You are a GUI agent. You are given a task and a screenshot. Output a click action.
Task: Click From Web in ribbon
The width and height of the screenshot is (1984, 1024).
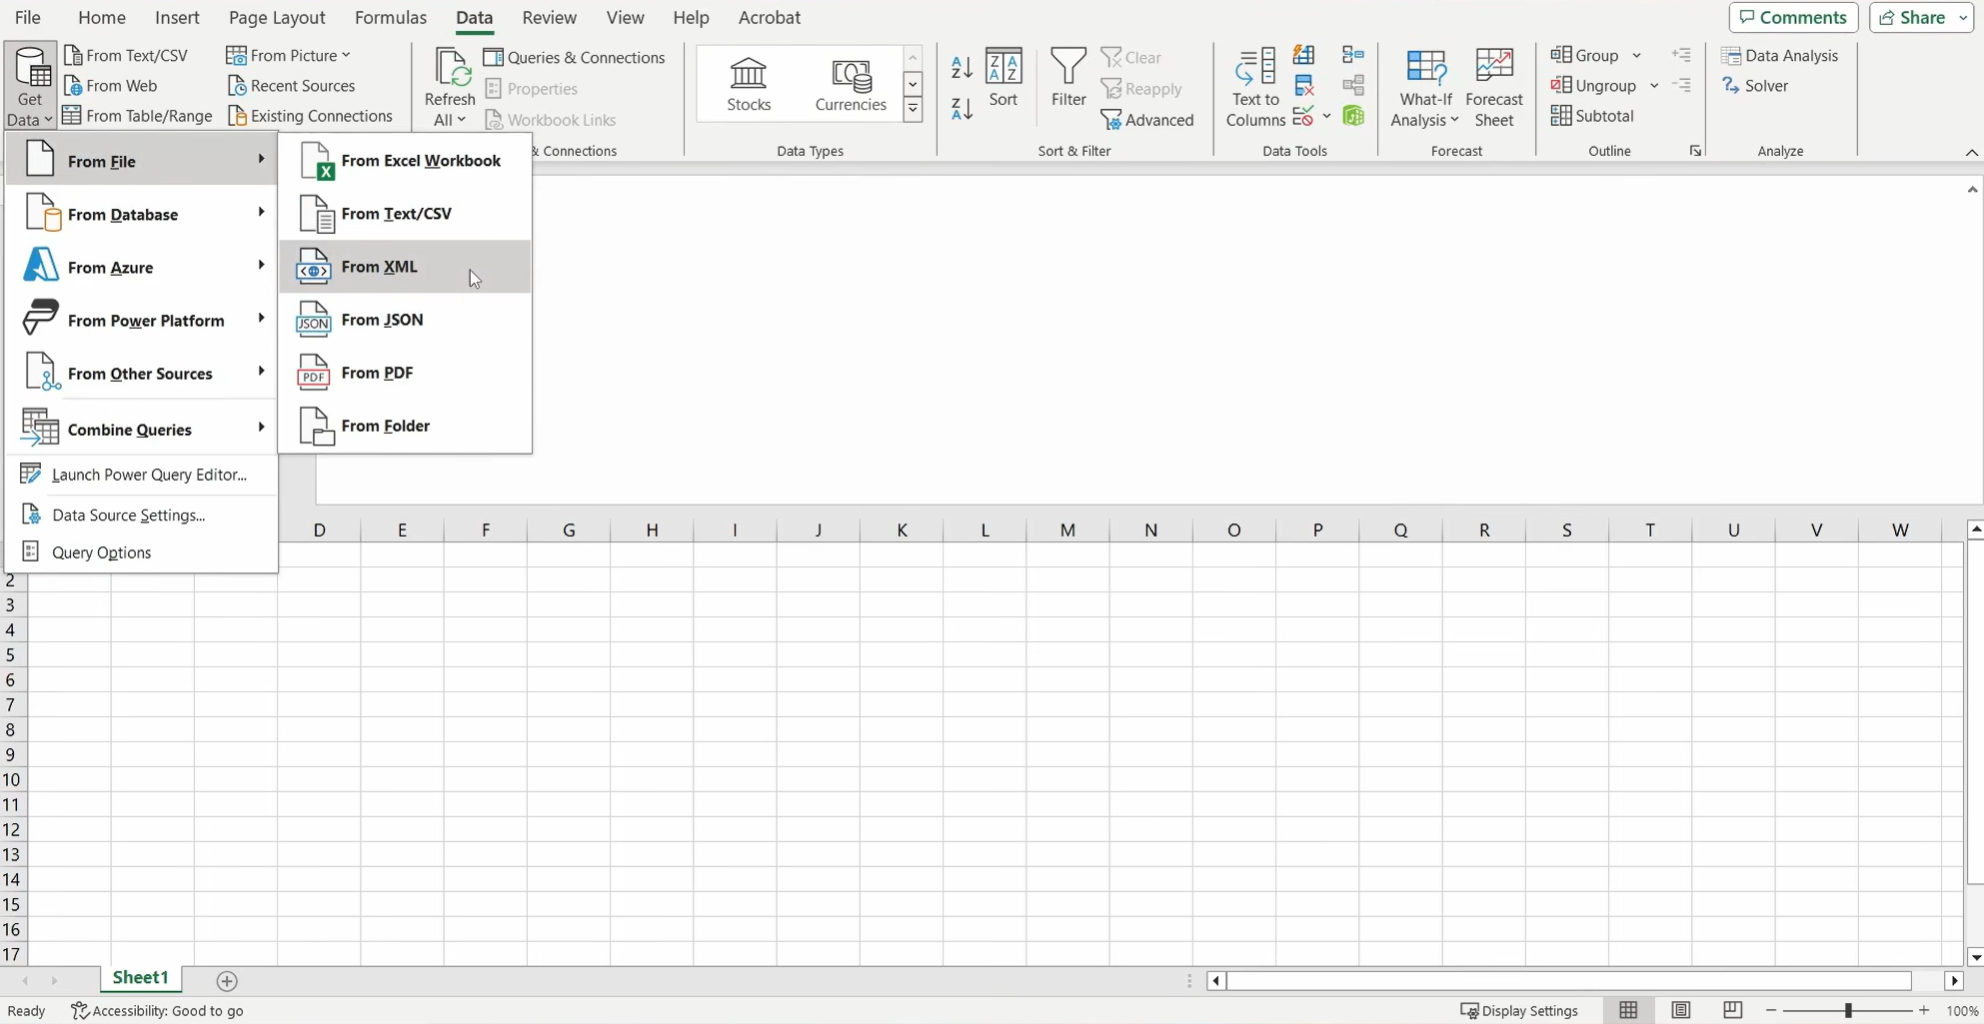pos(110,85)
